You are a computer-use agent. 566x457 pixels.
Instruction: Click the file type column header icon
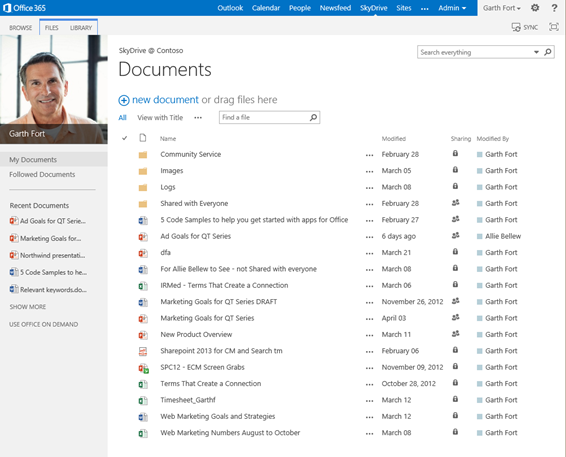143,138
